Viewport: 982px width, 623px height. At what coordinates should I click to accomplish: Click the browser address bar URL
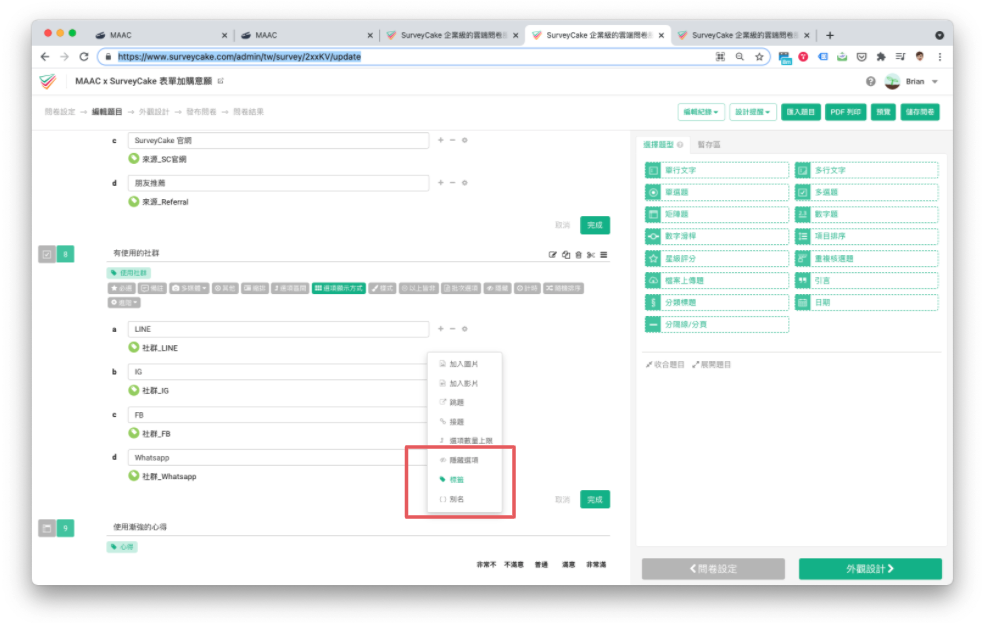pos(239,56)
